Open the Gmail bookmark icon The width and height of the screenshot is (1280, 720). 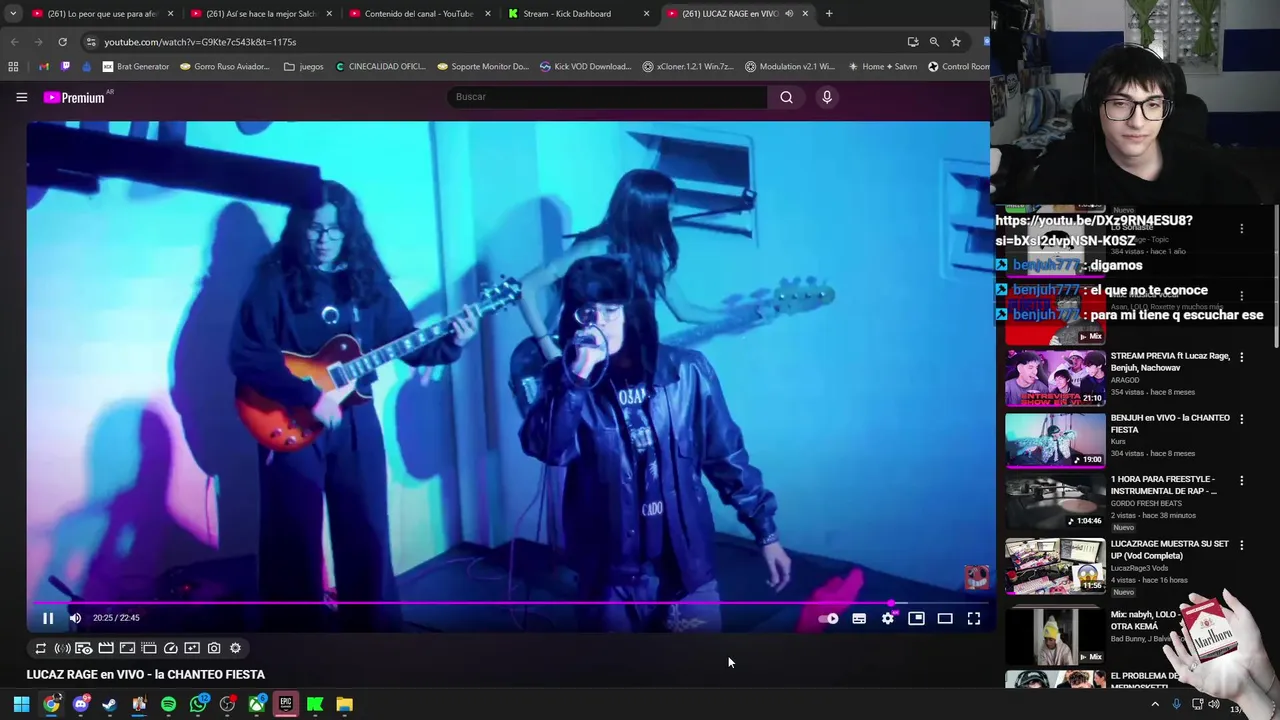click(44, 67)
